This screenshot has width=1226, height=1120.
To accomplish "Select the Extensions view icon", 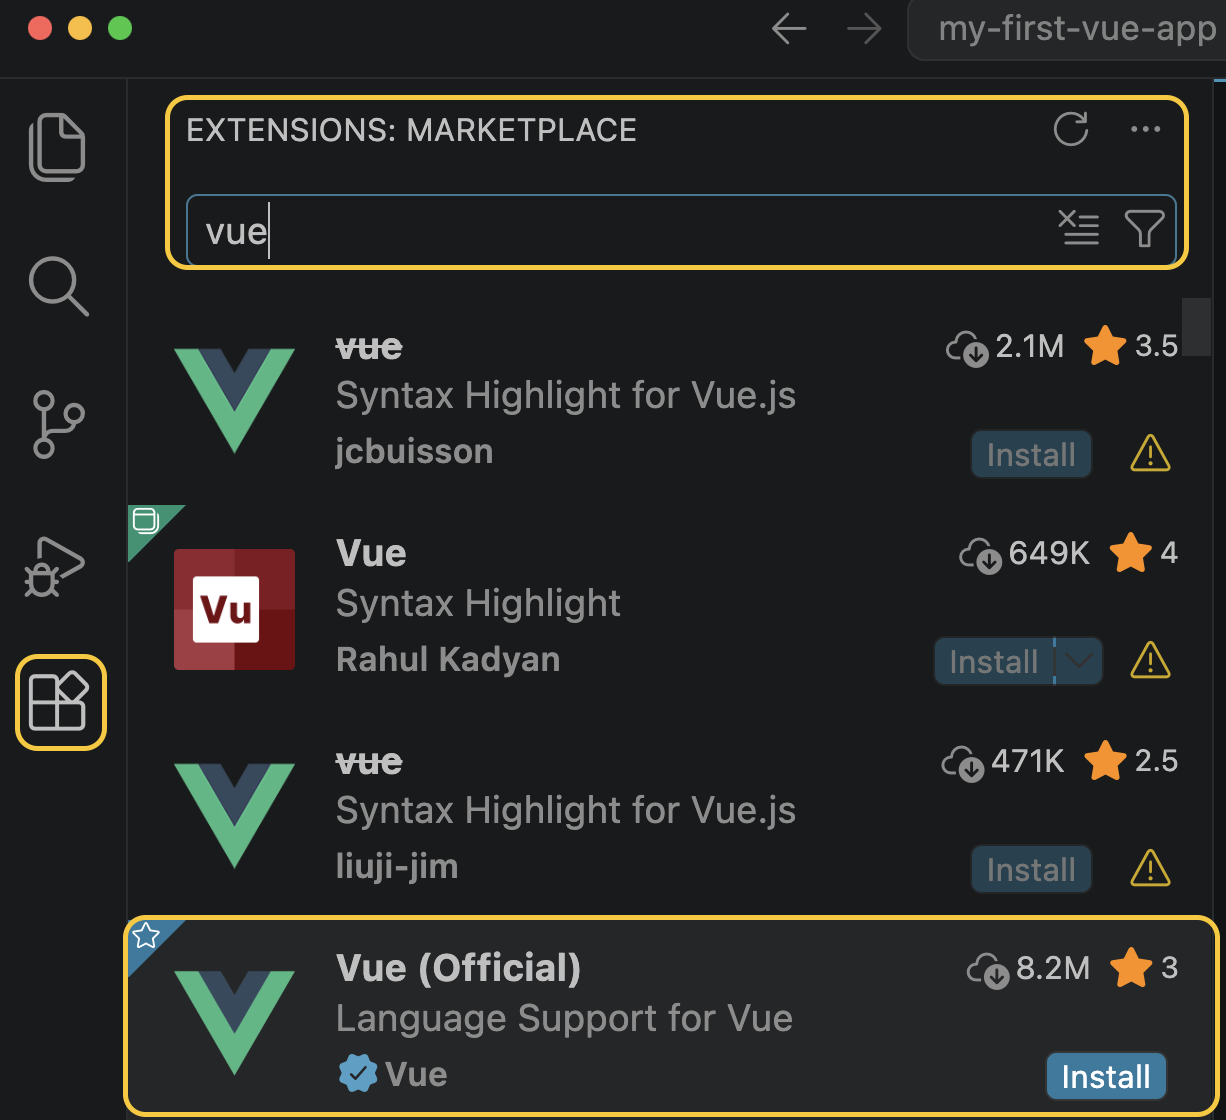I will coord(59,702).
